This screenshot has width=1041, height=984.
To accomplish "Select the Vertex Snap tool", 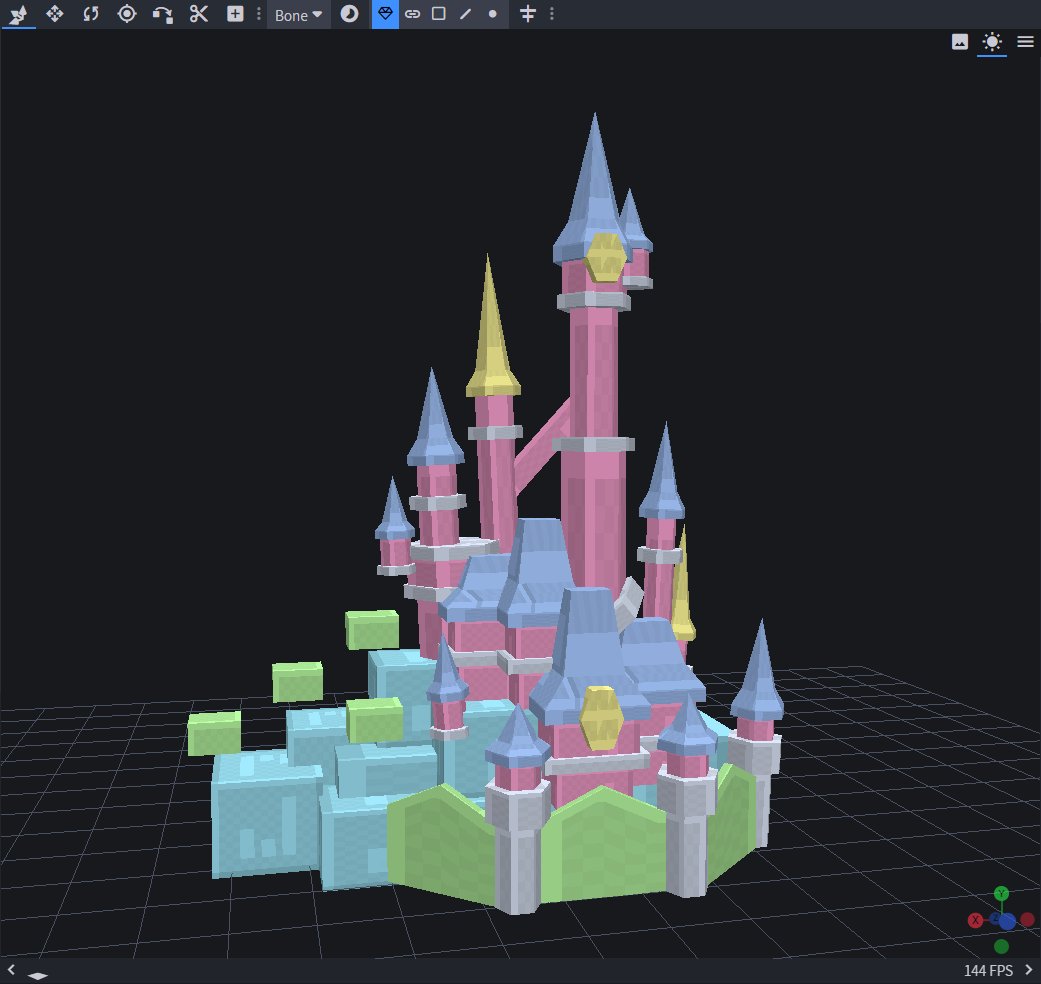I will pyautogui.click(x=19, y=14).
